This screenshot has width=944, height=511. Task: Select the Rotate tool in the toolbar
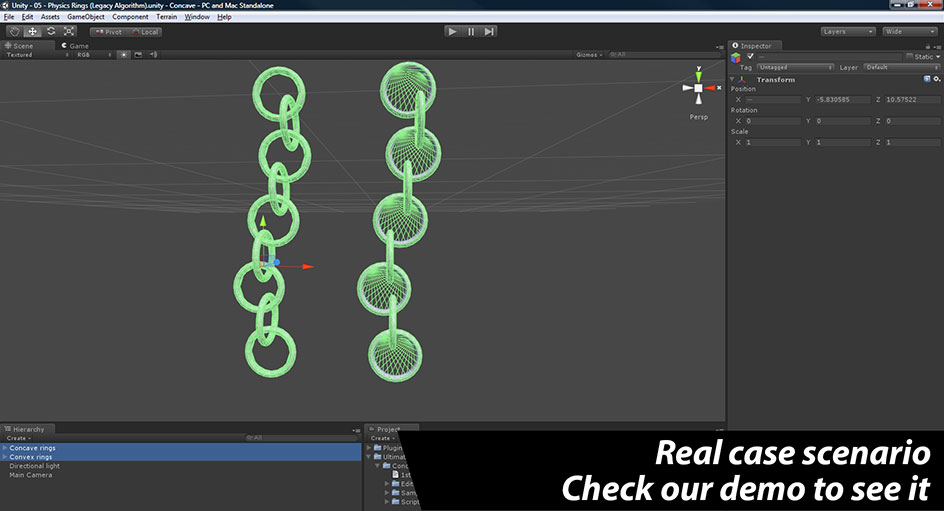51,31
